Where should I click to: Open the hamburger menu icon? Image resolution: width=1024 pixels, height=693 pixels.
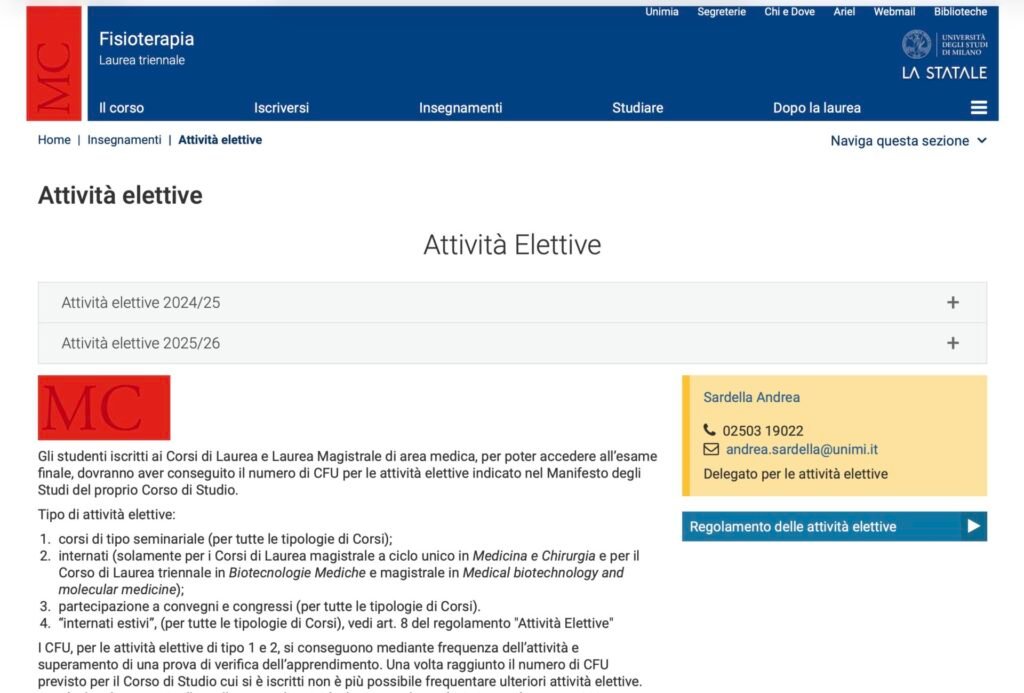tap(978, 108)
